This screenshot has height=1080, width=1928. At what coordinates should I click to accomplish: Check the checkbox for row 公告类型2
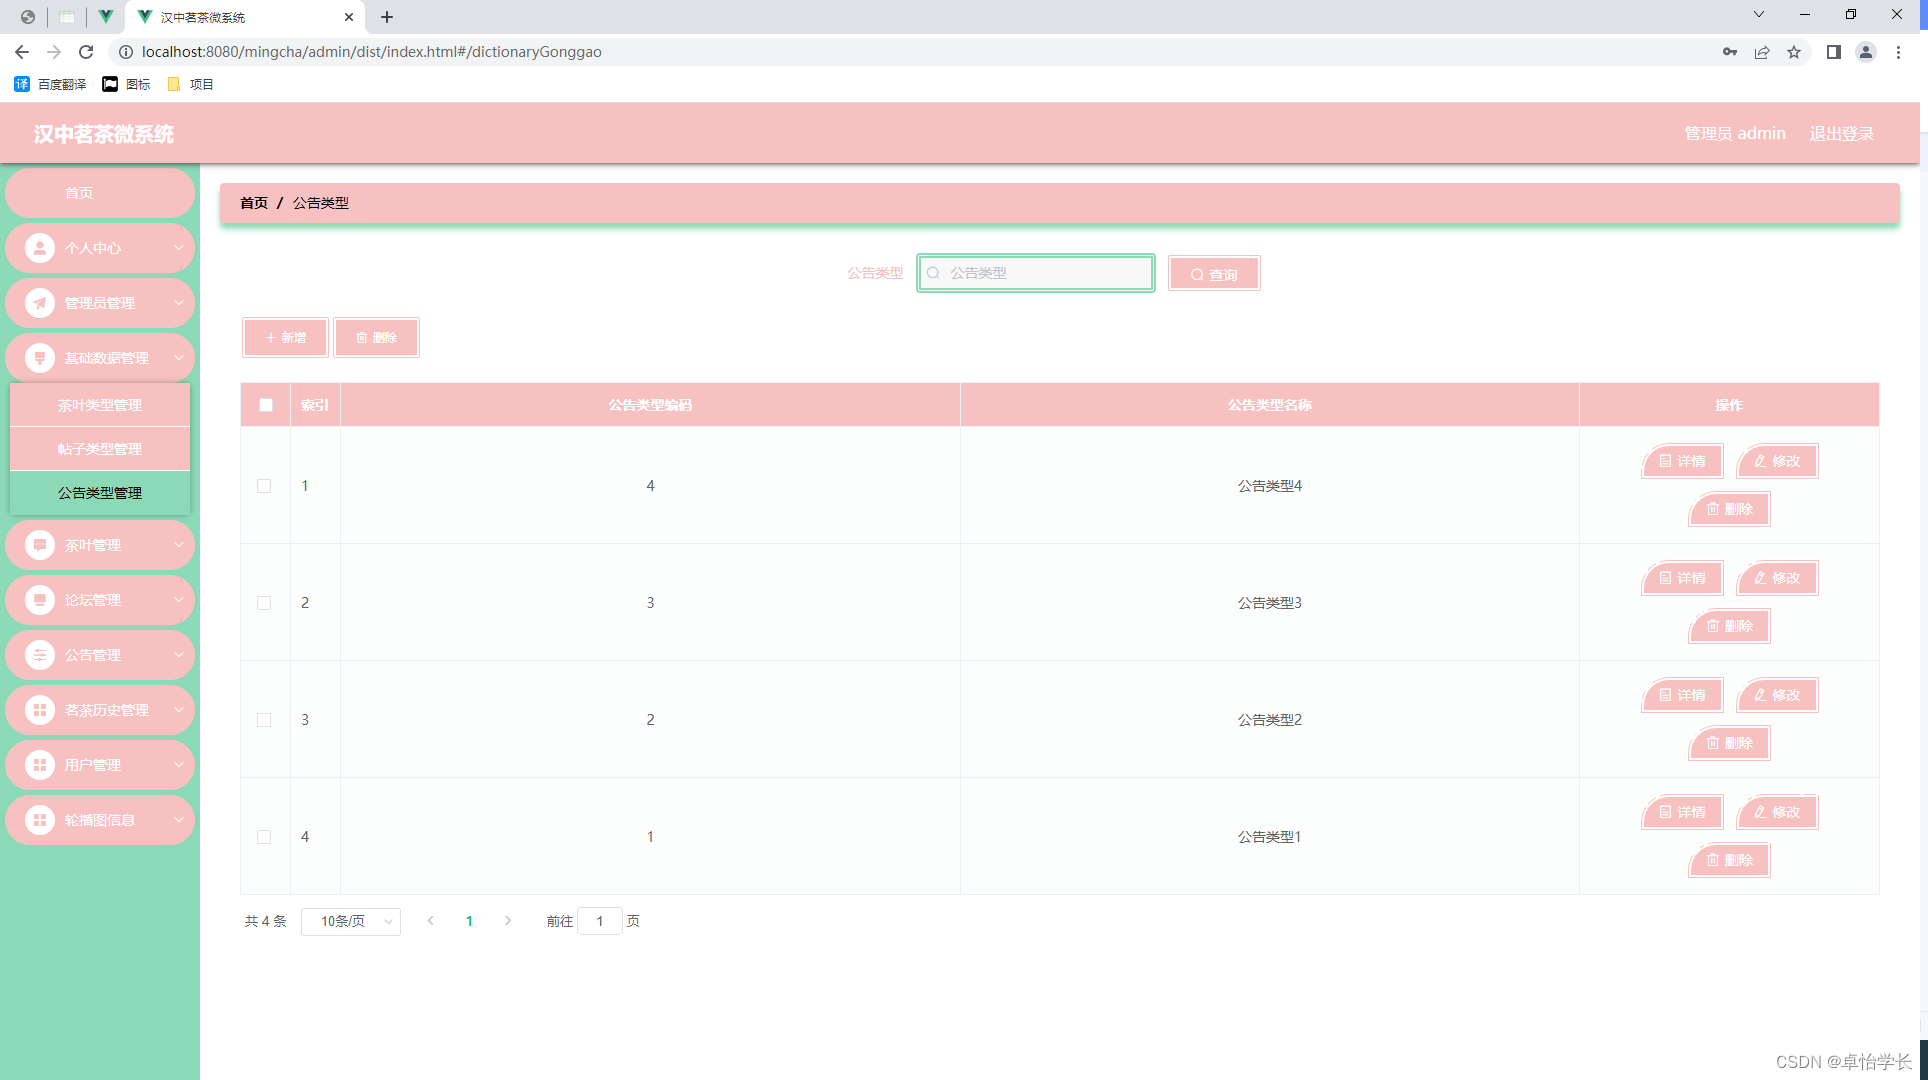pos(264,720)
